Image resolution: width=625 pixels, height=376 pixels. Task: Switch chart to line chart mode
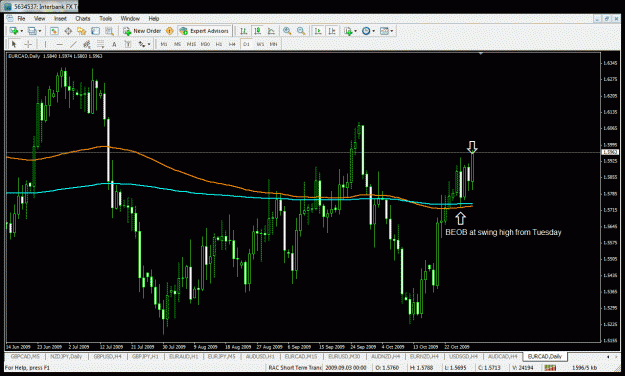click(271, 31)
